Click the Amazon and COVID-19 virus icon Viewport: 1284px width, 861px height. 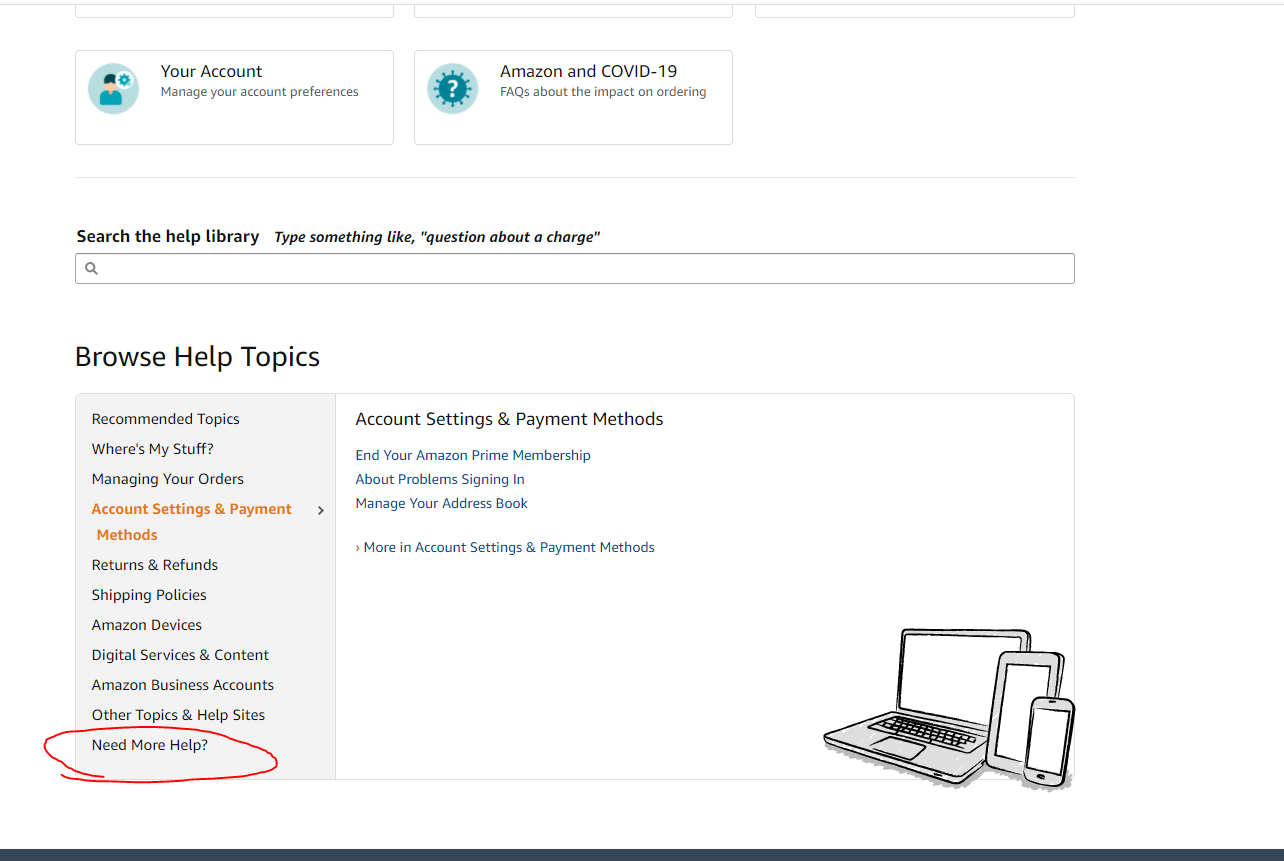tap(452, 88)
